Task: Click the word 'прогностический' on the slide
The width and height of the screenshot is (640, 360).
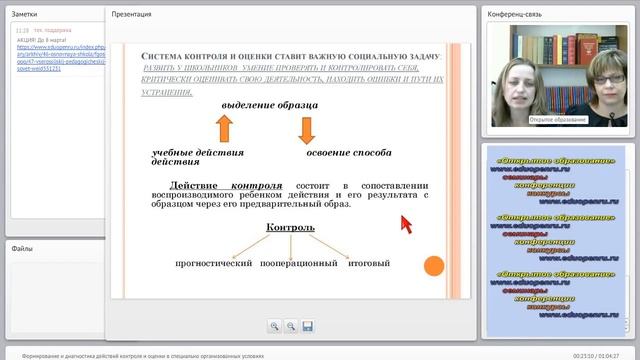Action: pos(213,263)
